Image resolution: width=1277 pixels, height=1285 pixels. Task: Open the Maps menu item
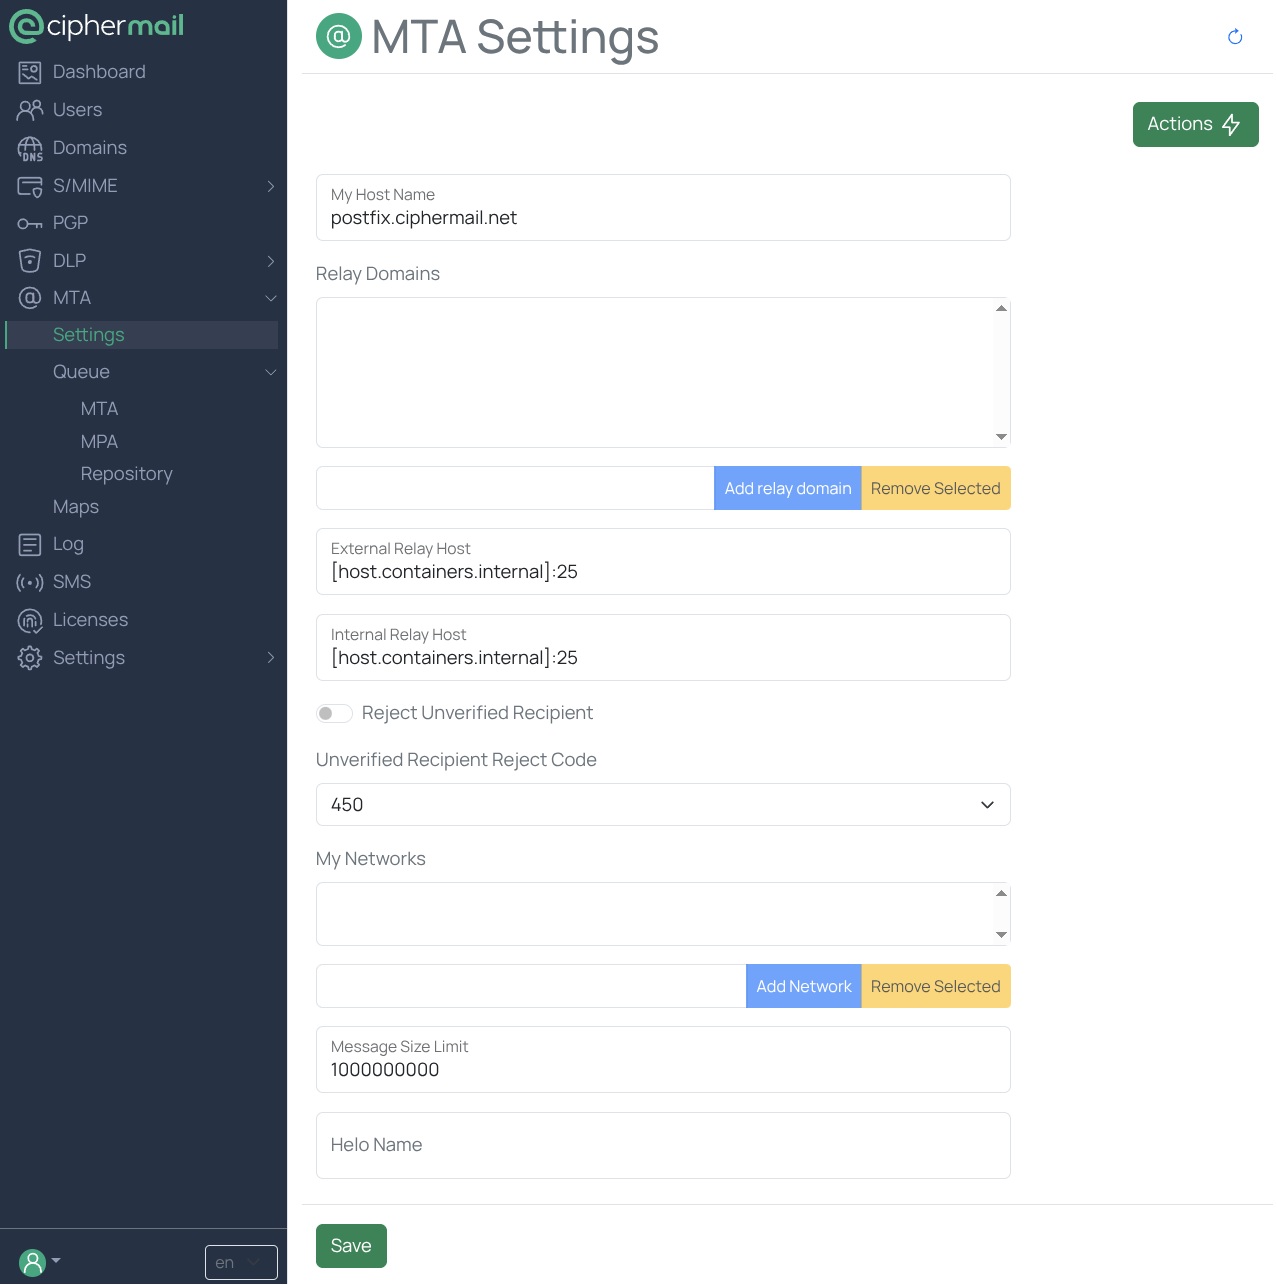[x=76, y=507]
